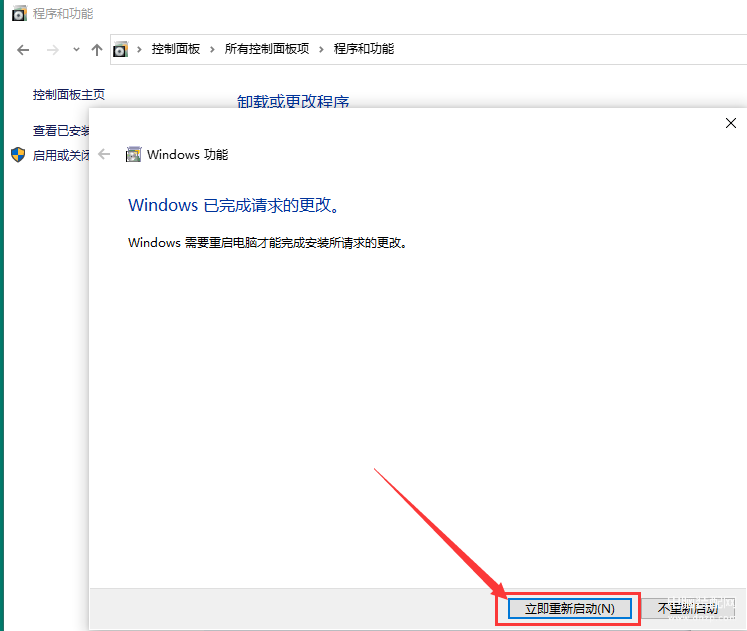
Task: Expand the chevron after 控制面板 breadcrumb
Action: coord(212,49)
